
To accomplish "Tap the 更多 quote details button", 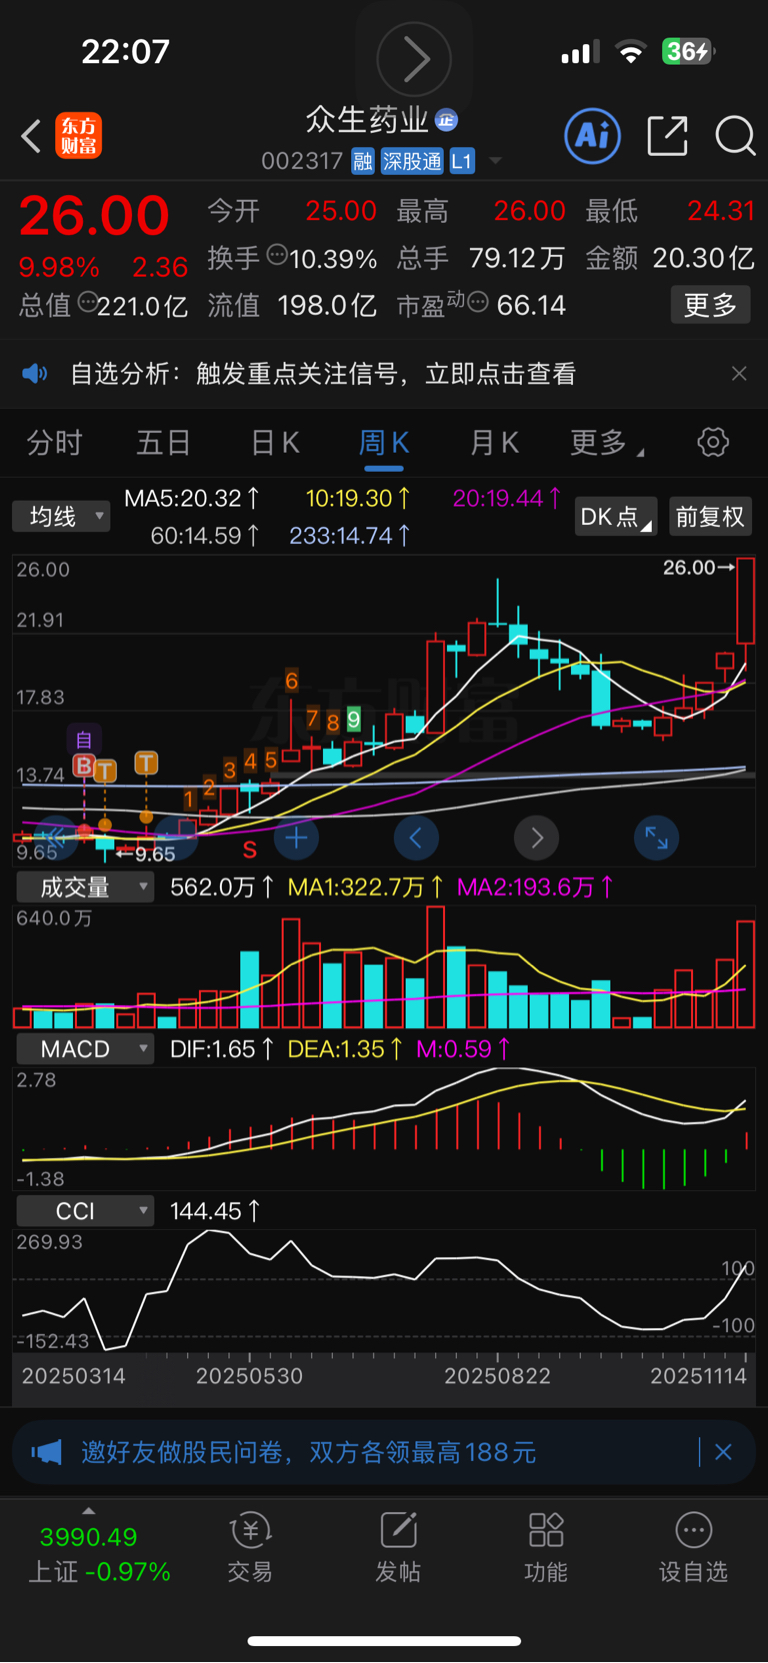I will pyautogui.click(x=710, y=304).
